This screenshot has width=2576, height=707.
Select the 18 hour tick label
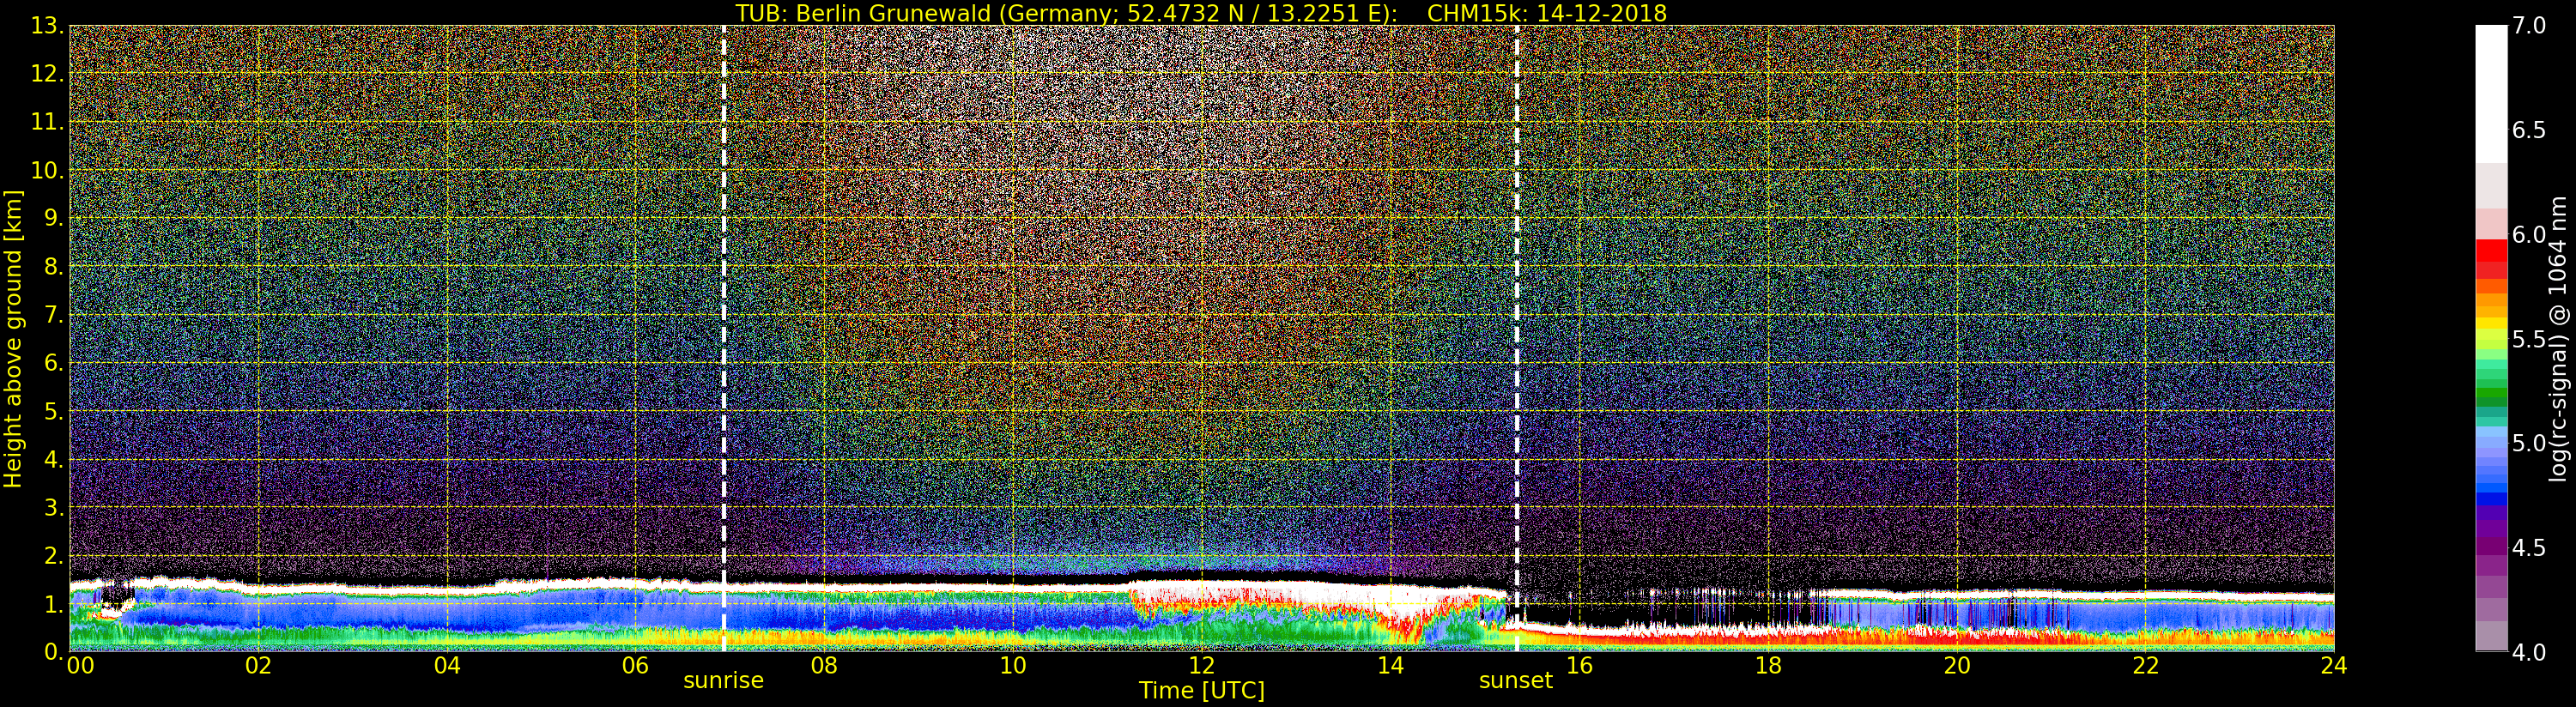(1767, 666)
